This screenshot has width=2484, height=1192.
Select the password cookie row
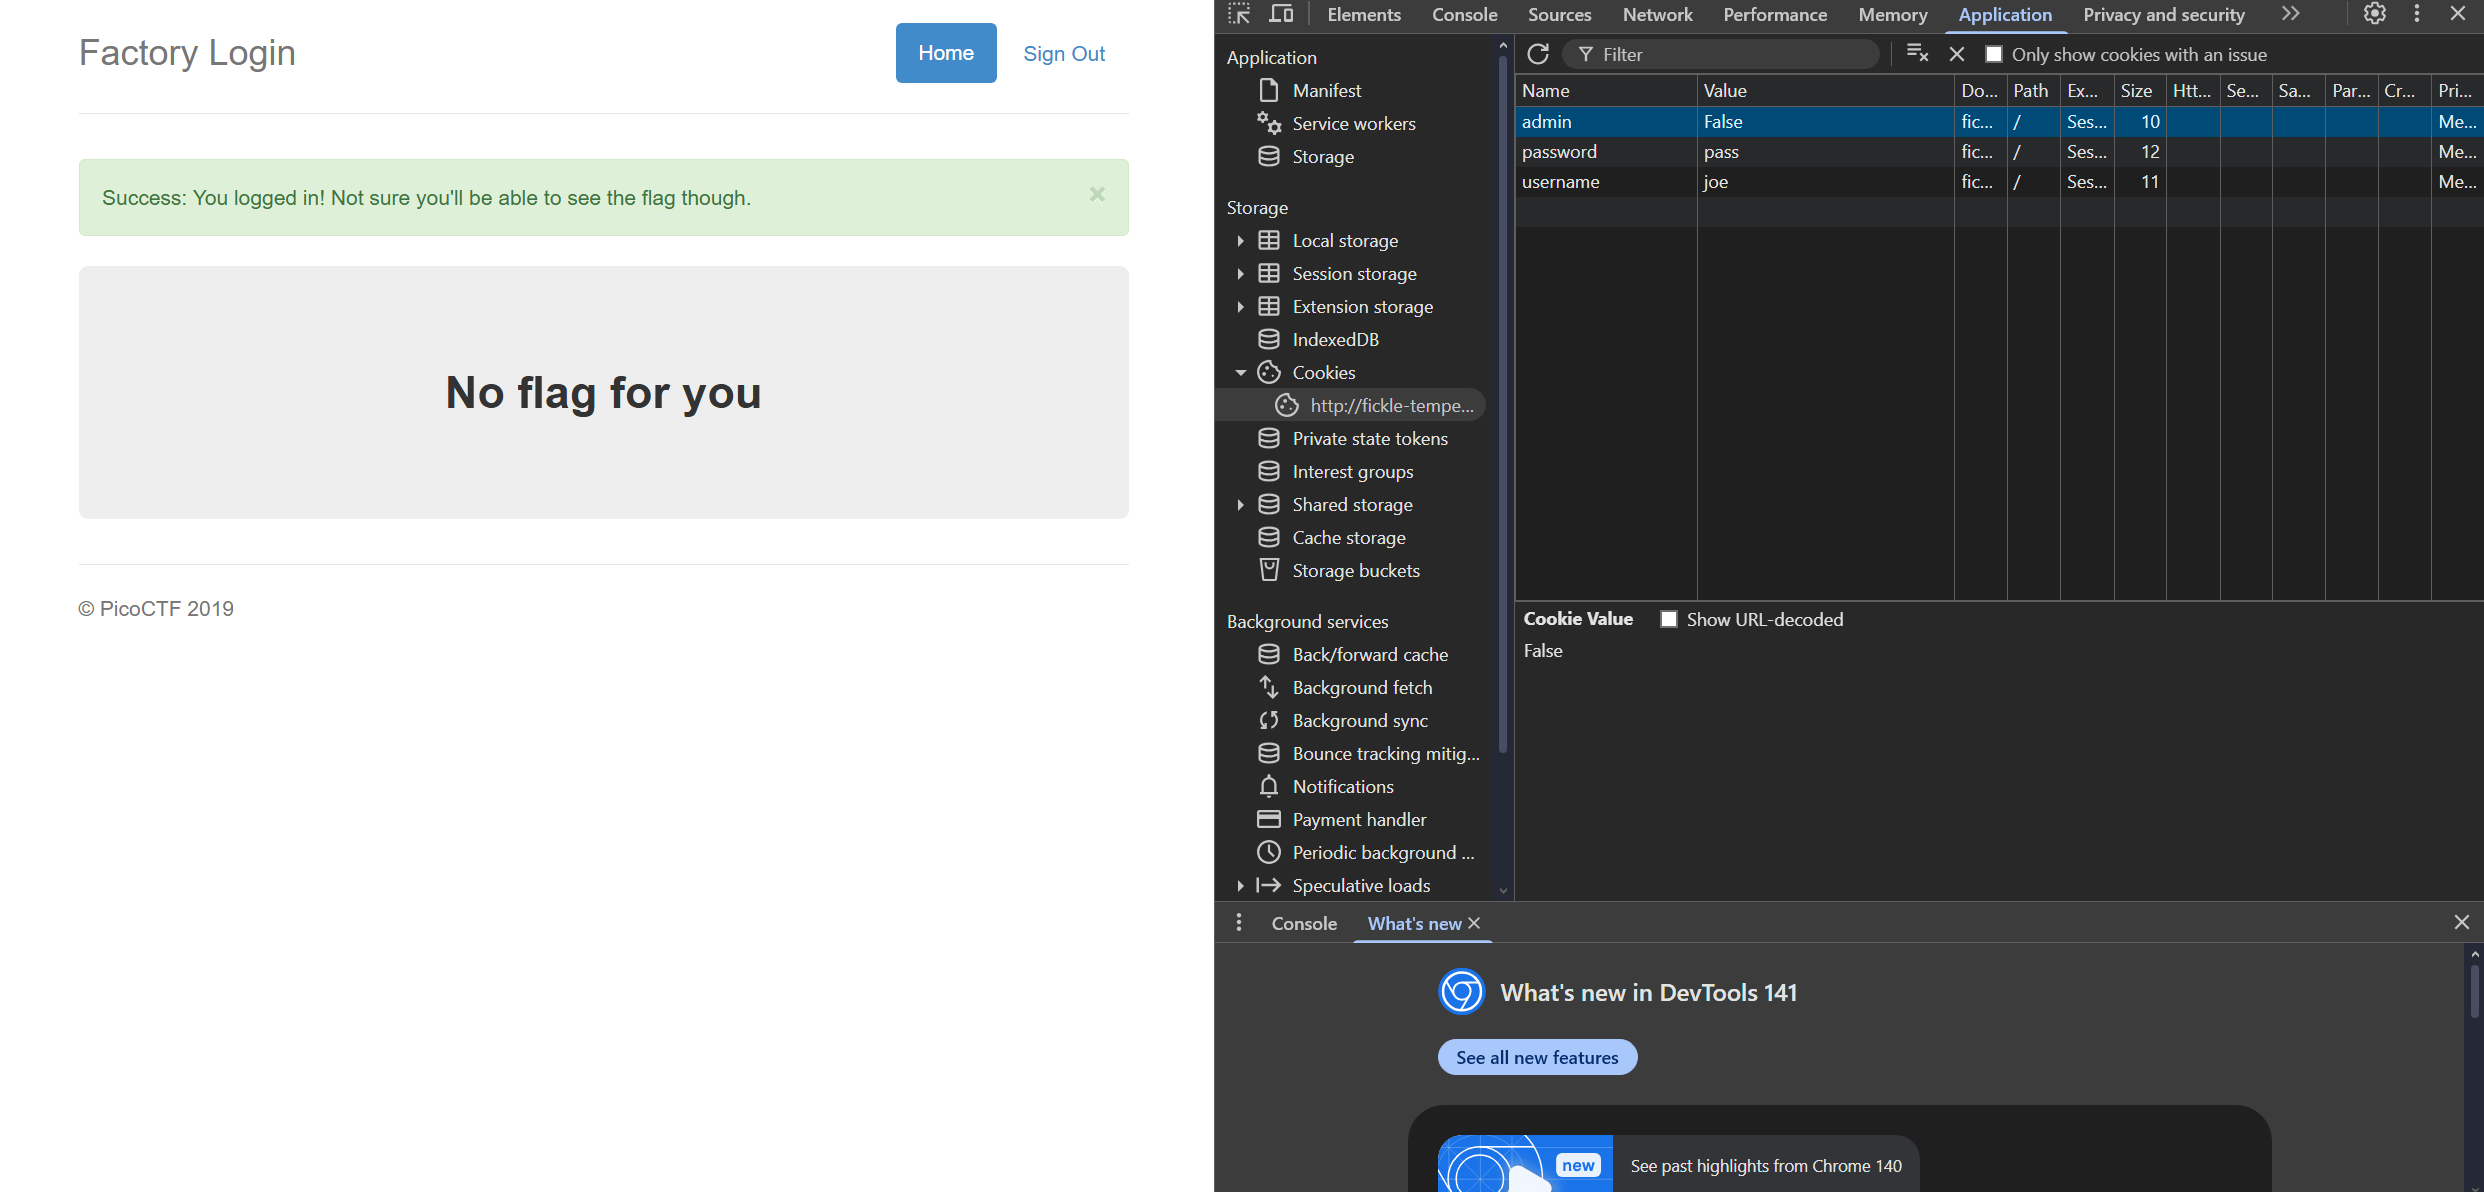1999,152
